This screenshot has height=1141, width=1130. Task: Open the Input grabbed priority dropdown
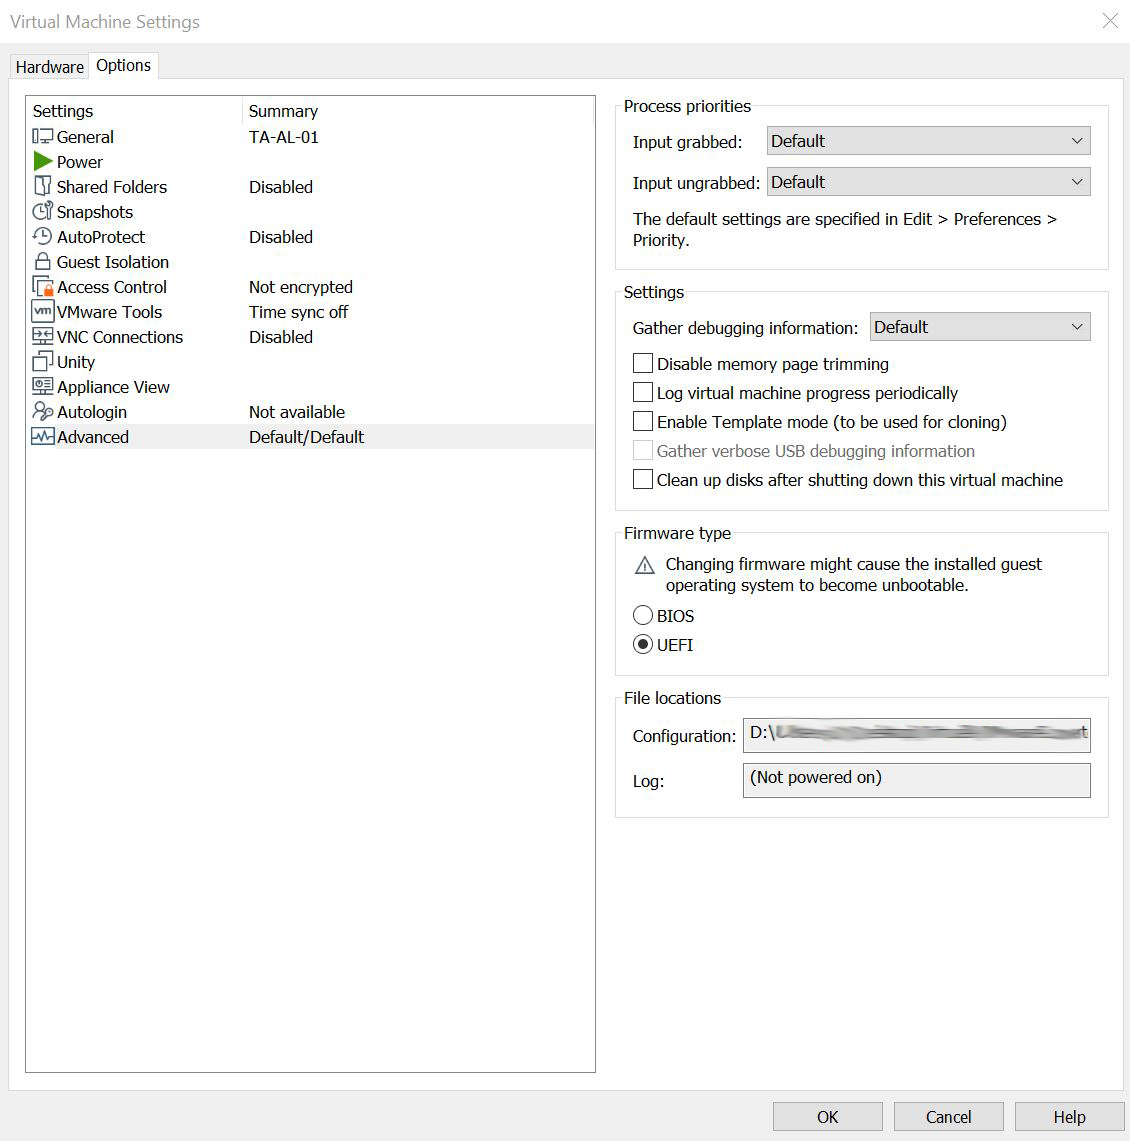click(928, 141)
